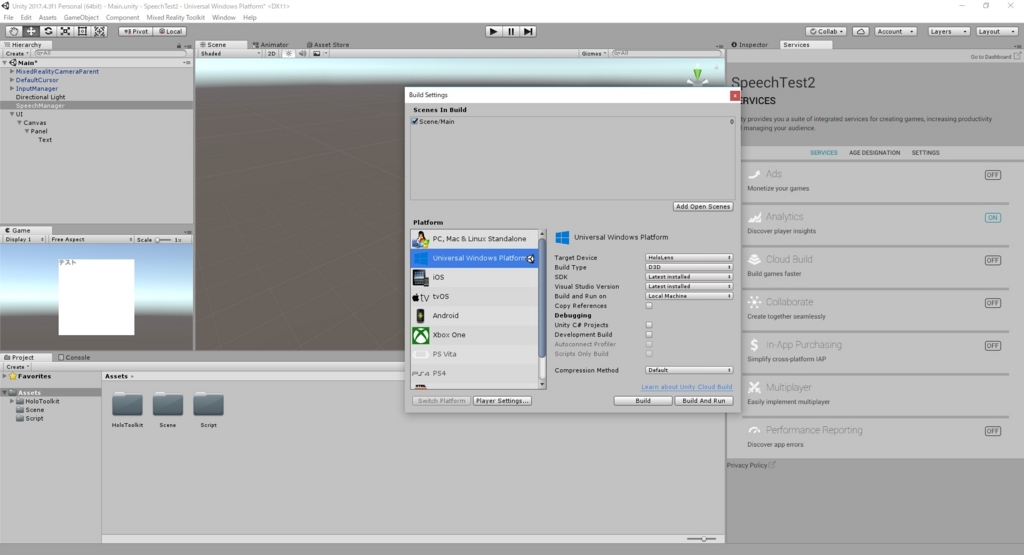Open the Cloud services icon button
Viewport: 1024px width, 555px height.
point(861,31)
